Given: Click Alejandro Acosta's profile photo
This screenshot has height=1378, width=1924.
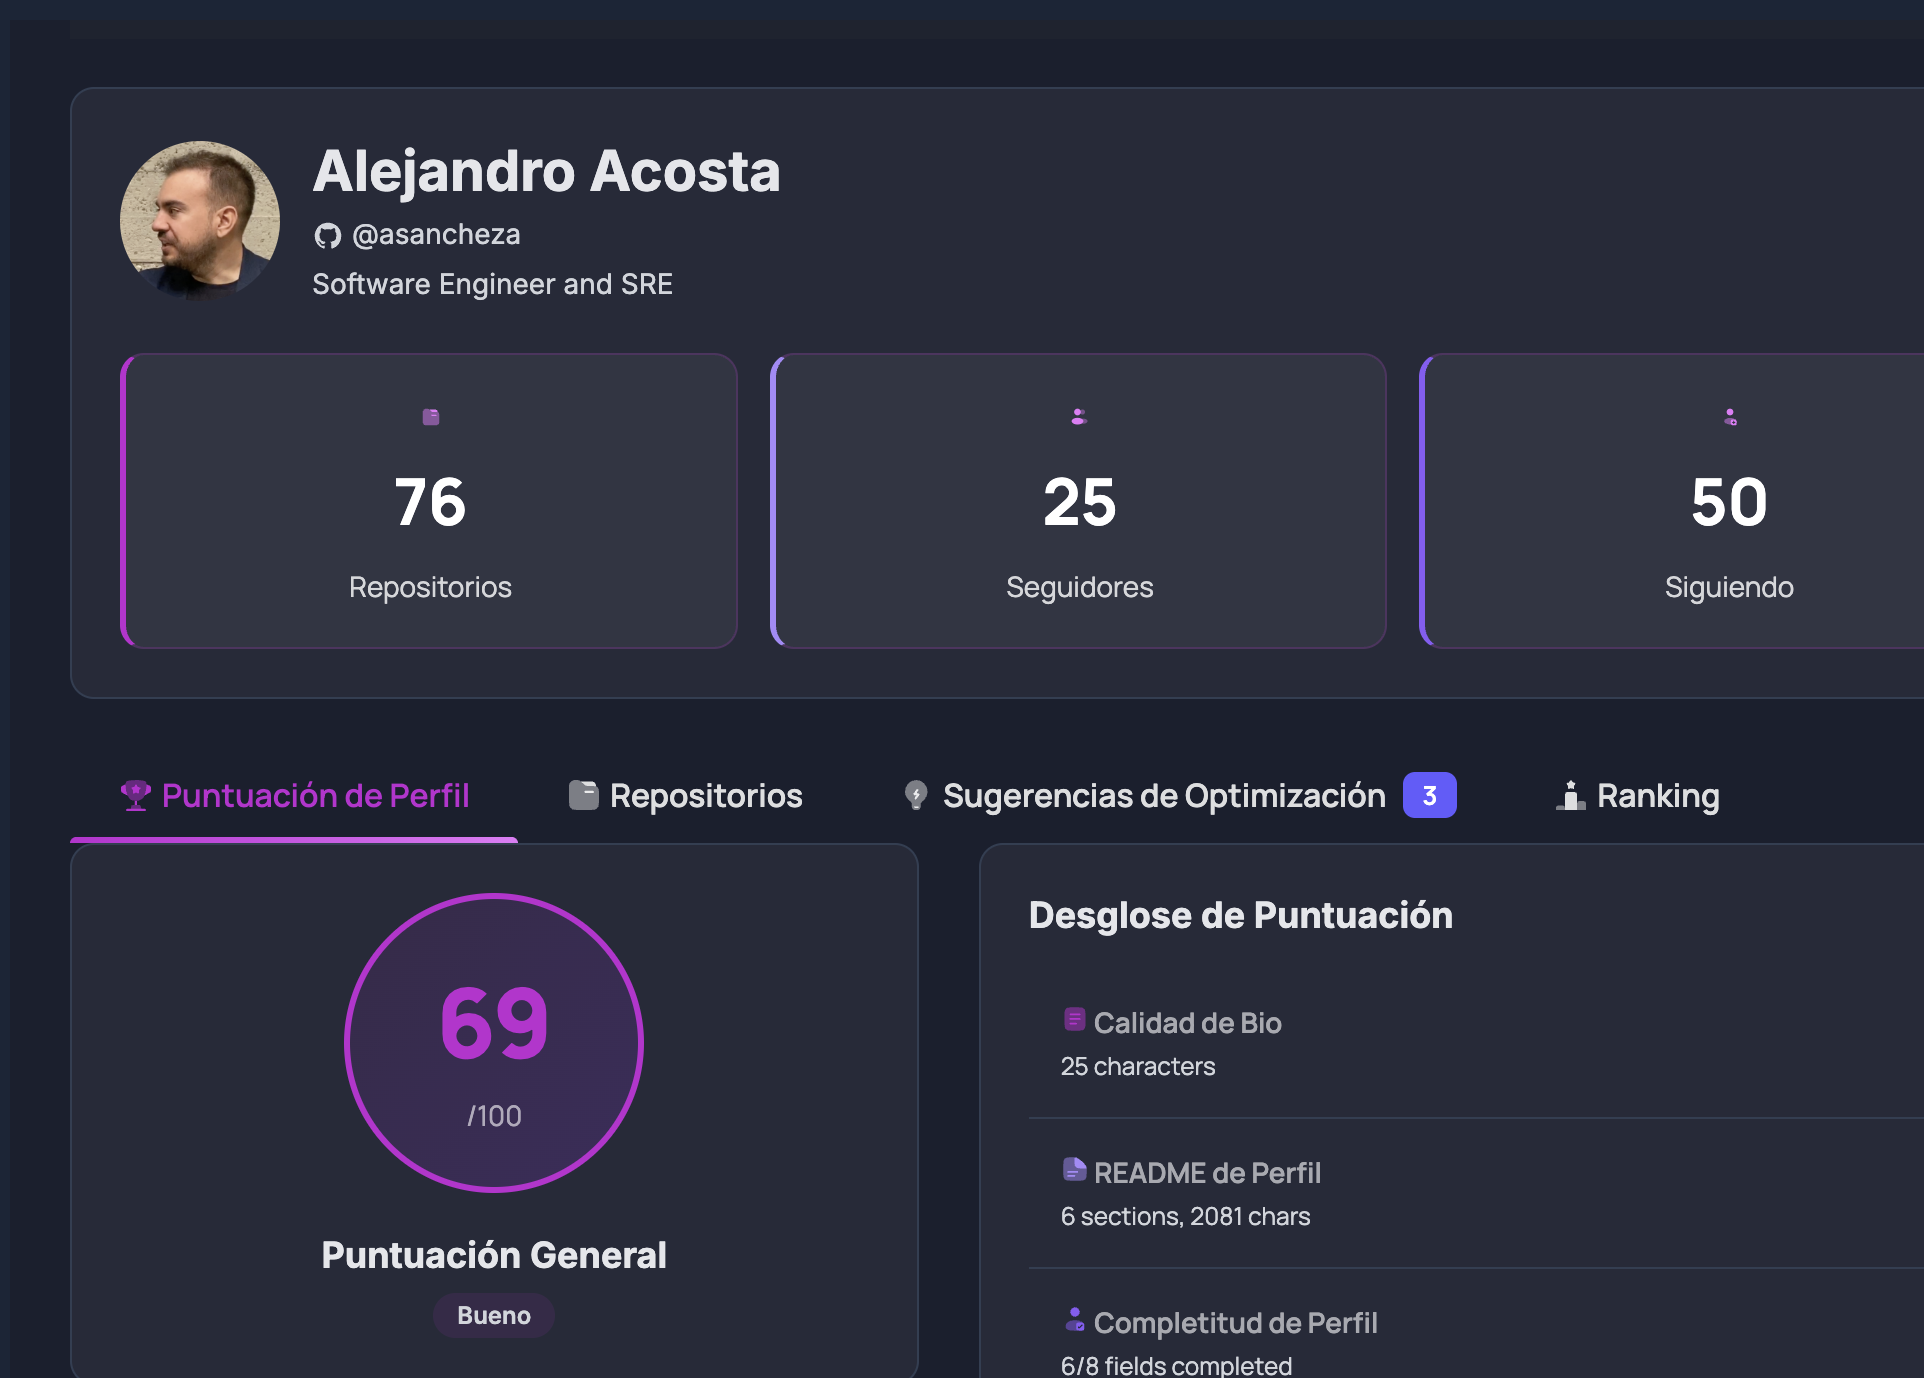Looking at the screenshot, I should pyautogui.click(x=200, y=220).
